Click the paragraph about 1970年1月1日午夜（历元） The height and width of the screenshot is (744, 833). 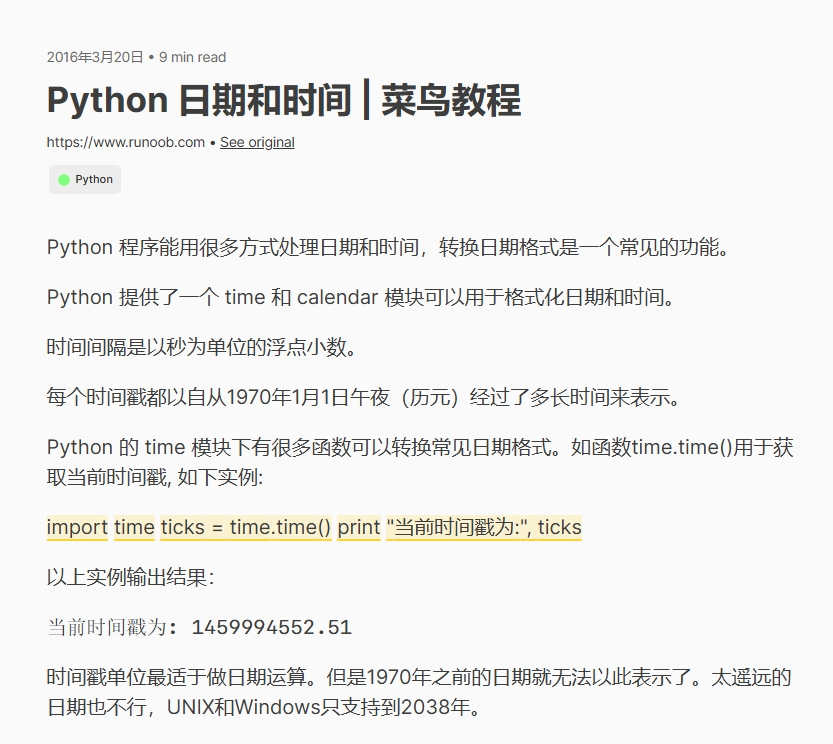pyautogui.click(x=364, y=397)
